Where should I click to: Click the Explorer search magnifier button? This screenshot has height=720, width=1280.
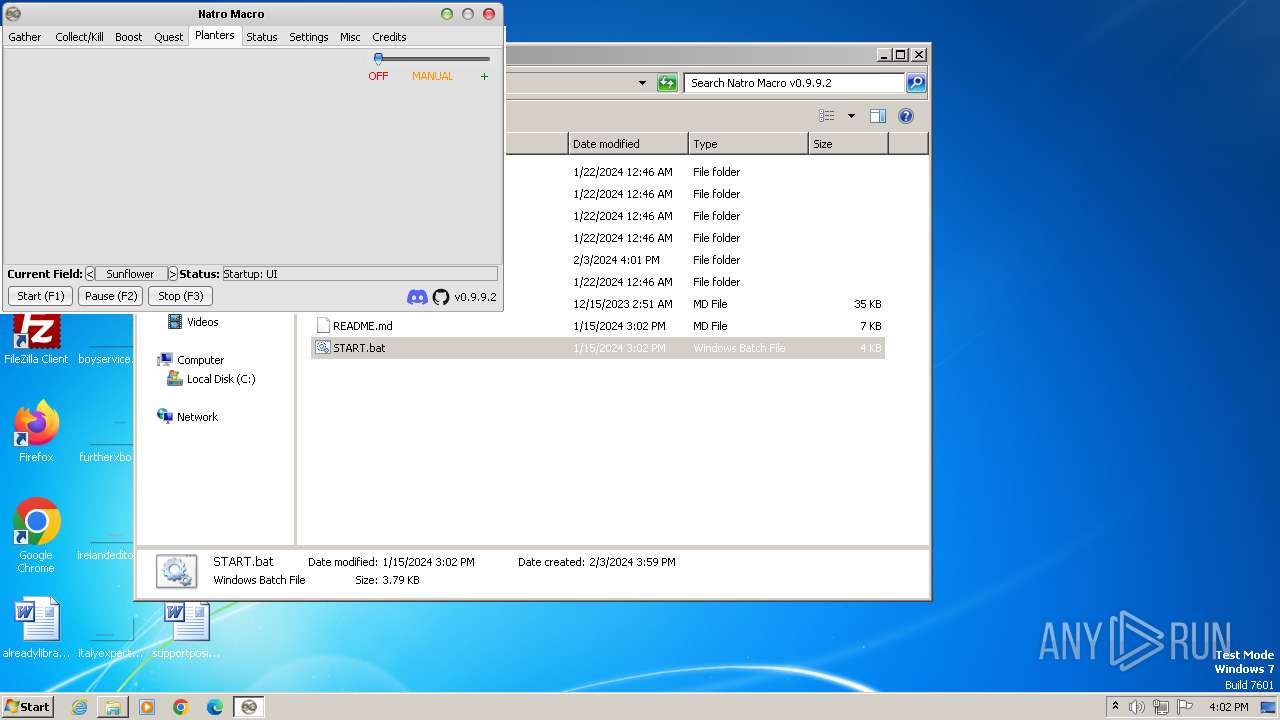pyautogui.click(x=916, y=83)
